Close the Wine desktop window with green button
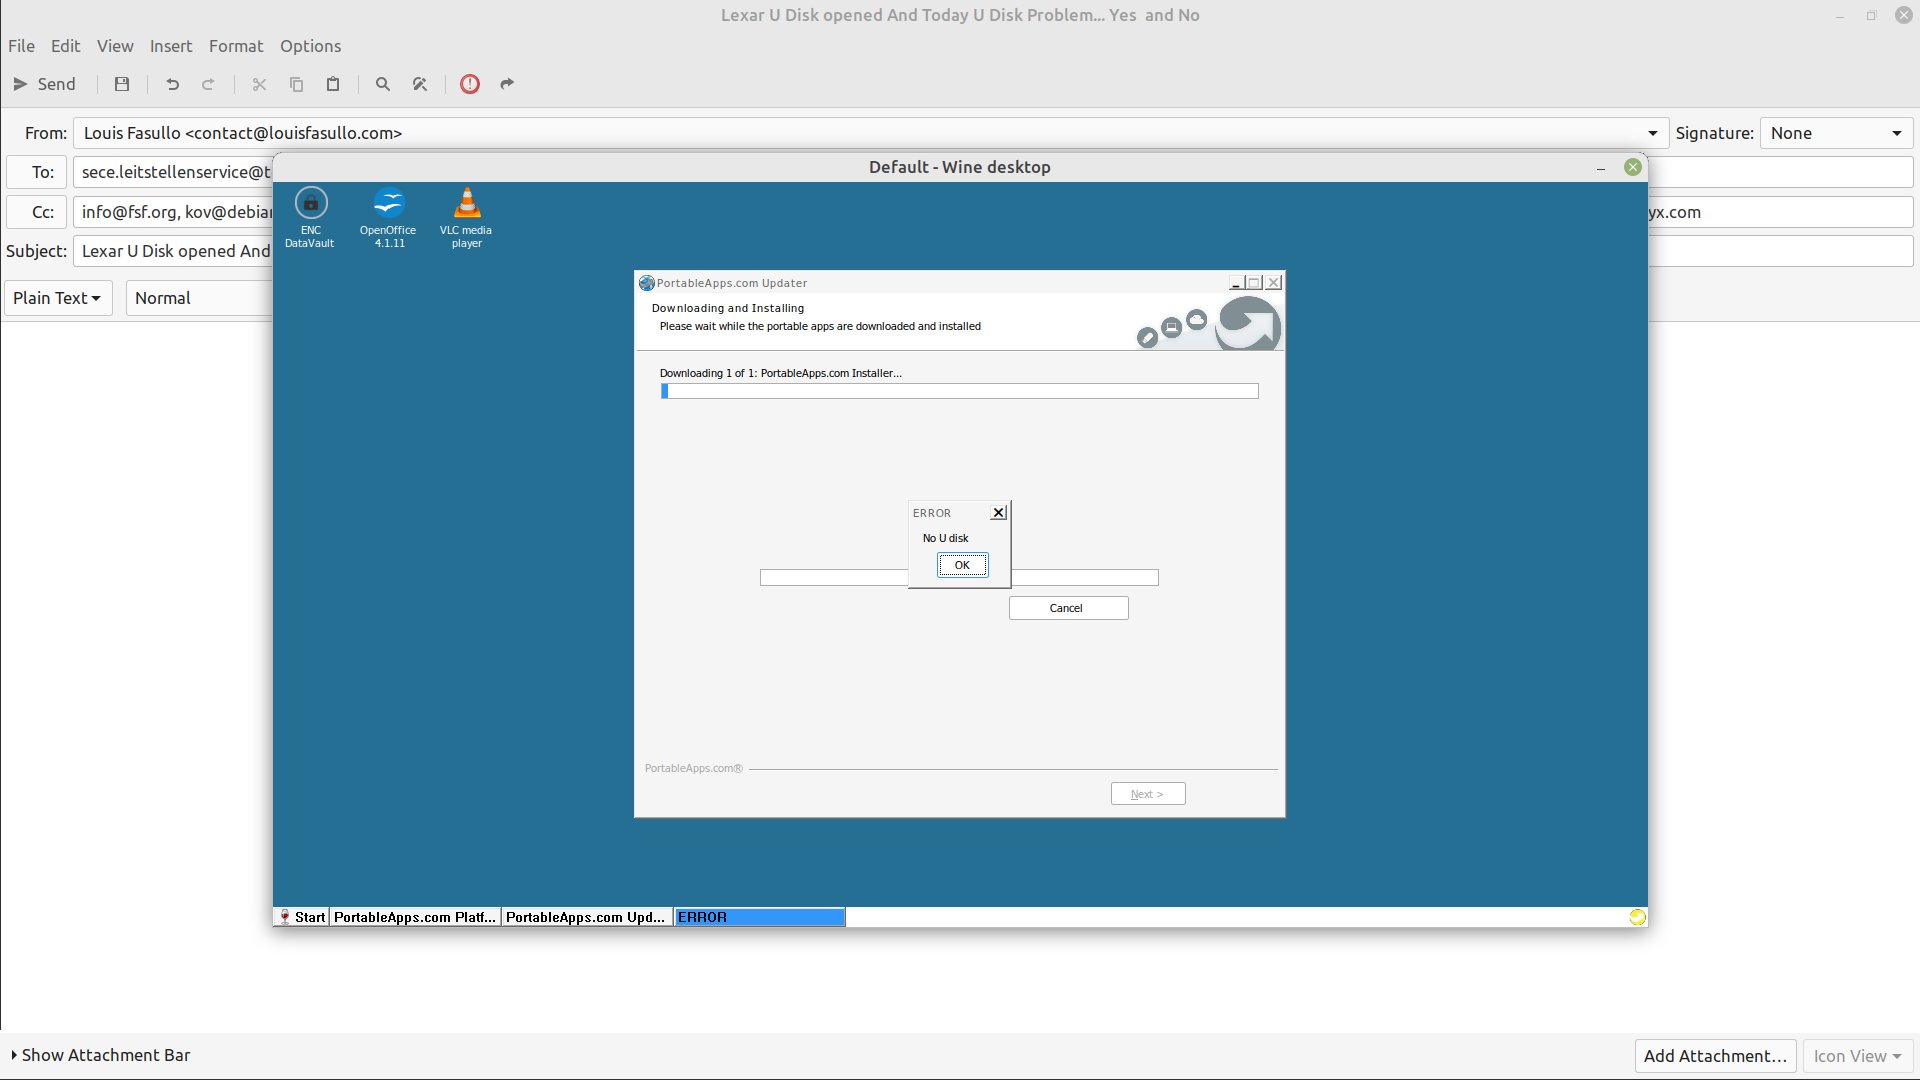 (x=1633, y=167)
